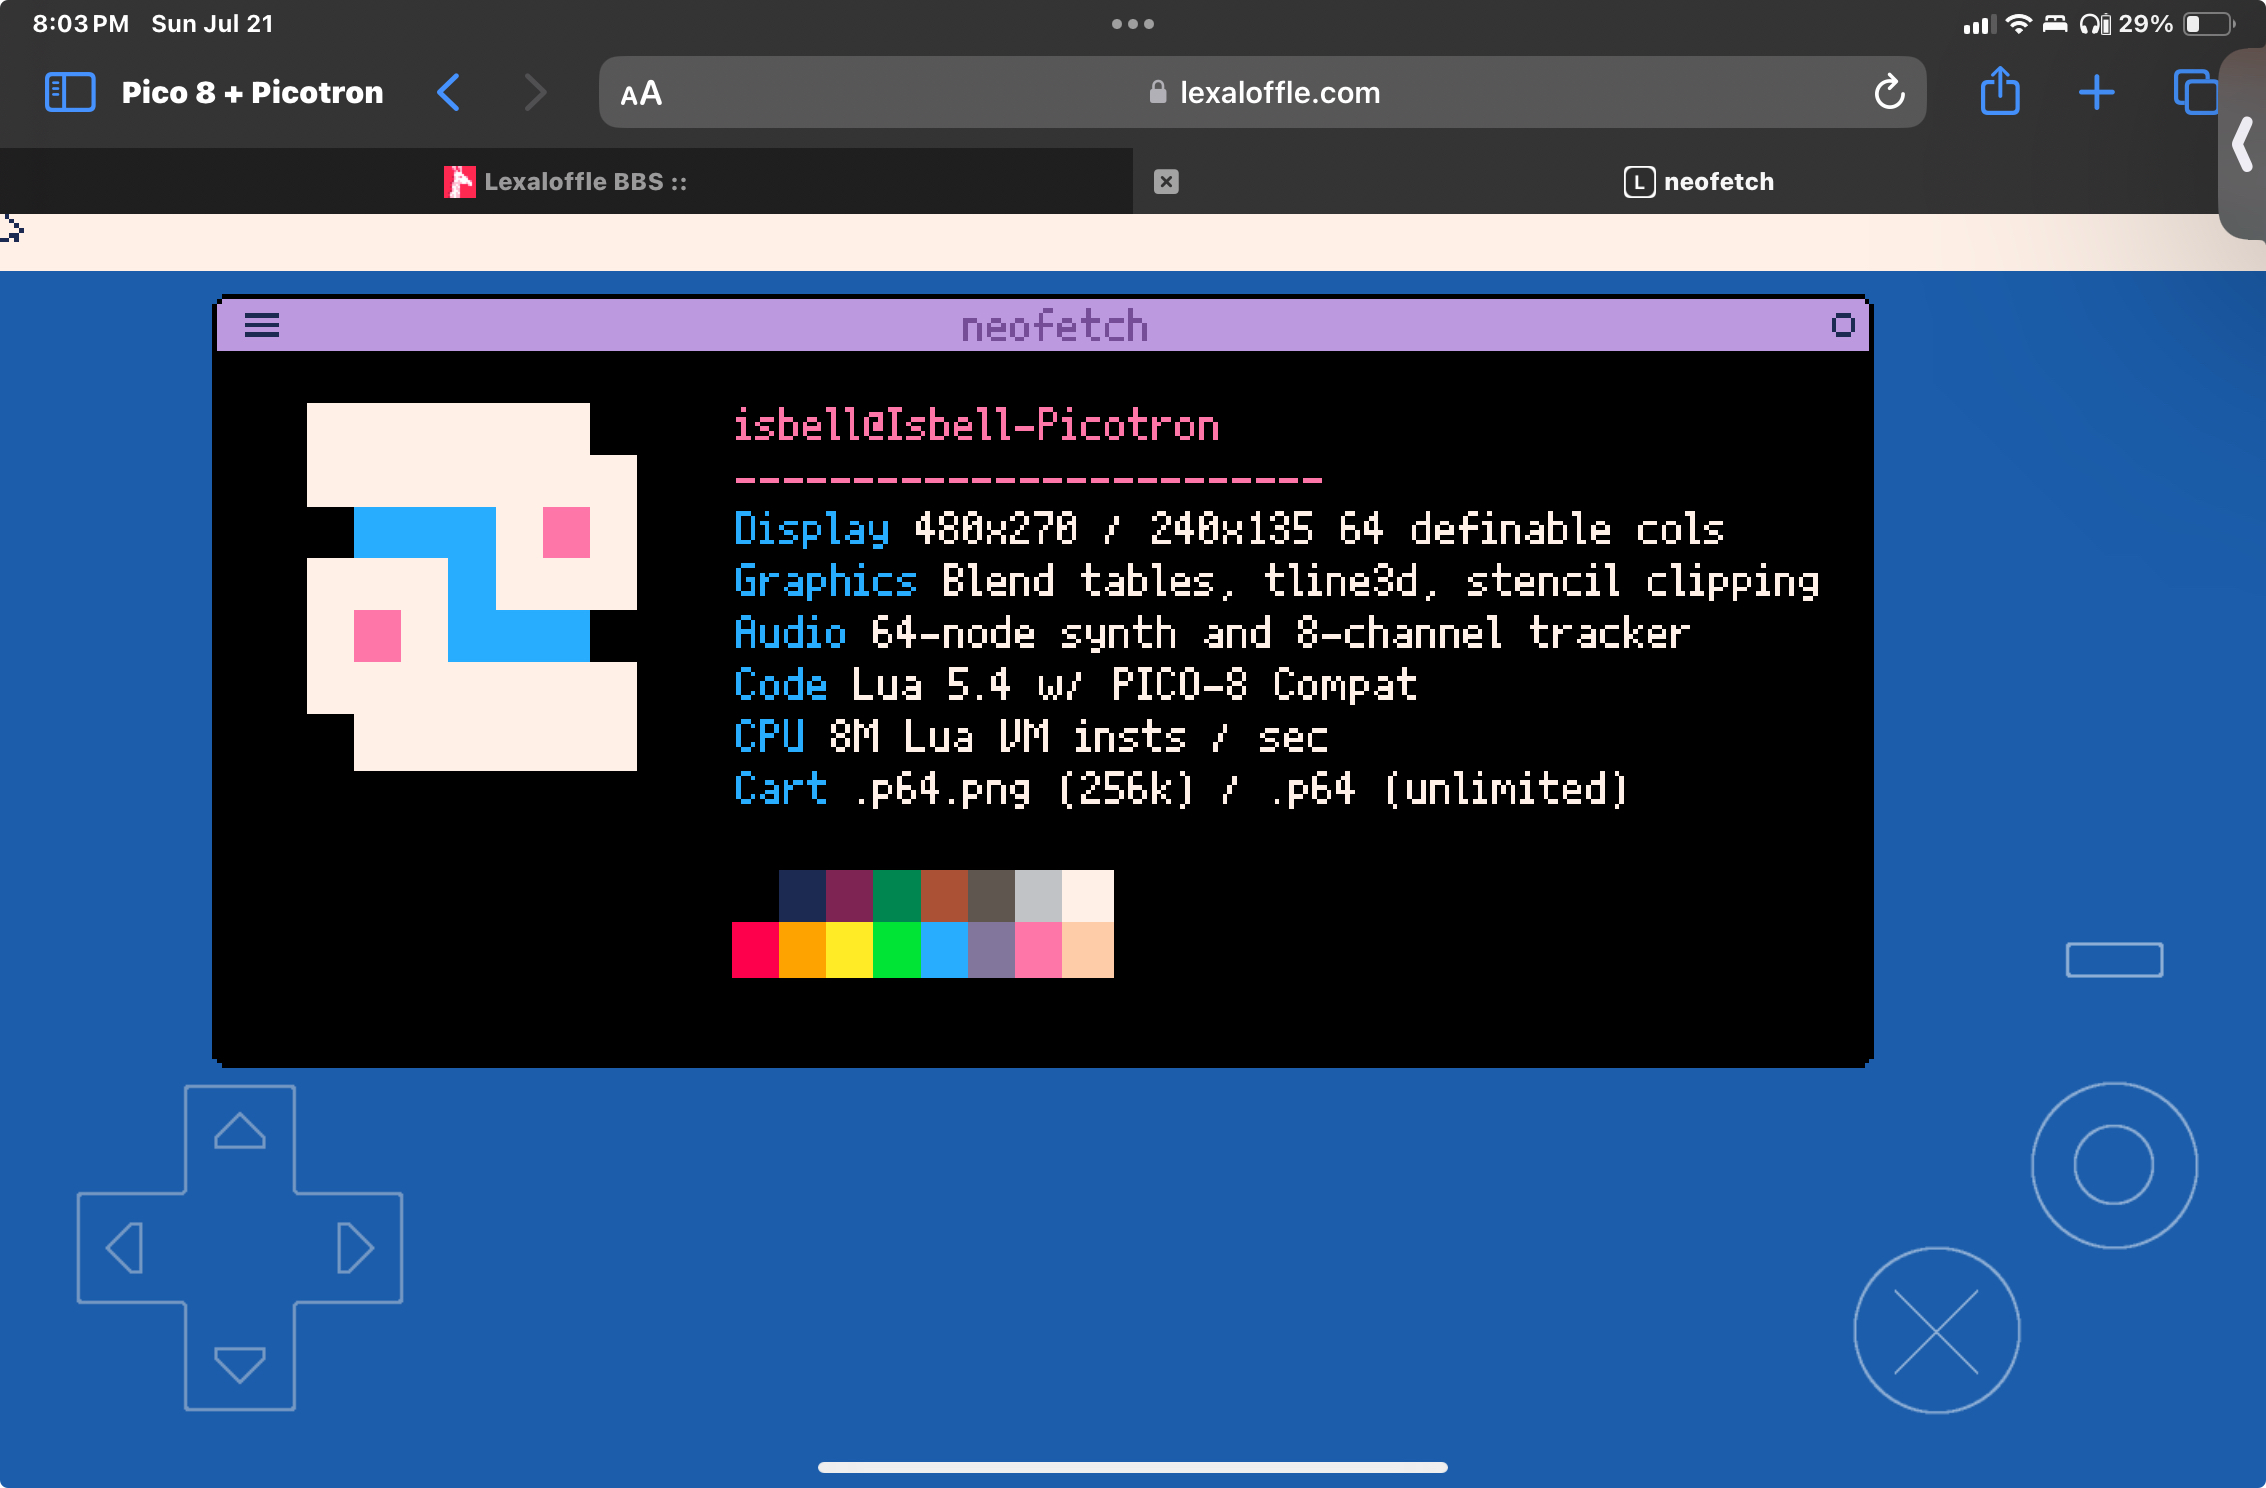Tap the battery indicator in status bar

[x=2207, y=24]
